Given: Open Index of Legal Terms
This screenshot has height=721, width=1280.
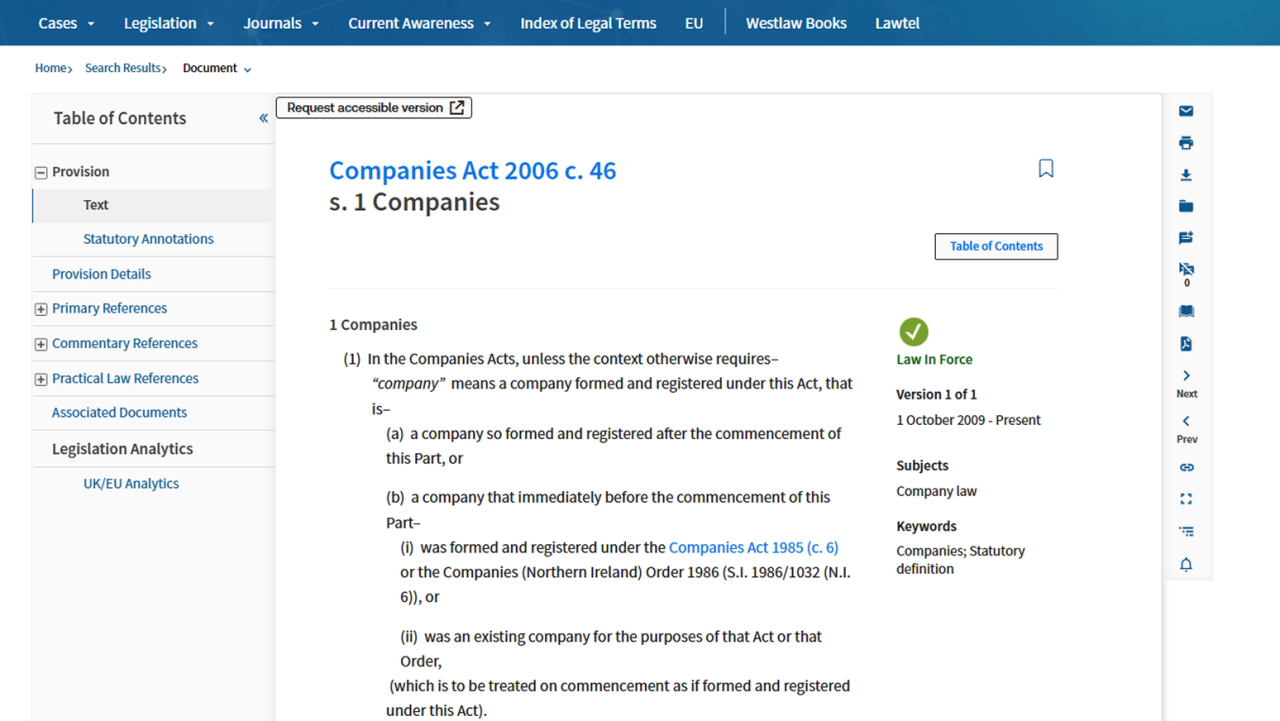Looking at the screenshot, I should (588, 23).
